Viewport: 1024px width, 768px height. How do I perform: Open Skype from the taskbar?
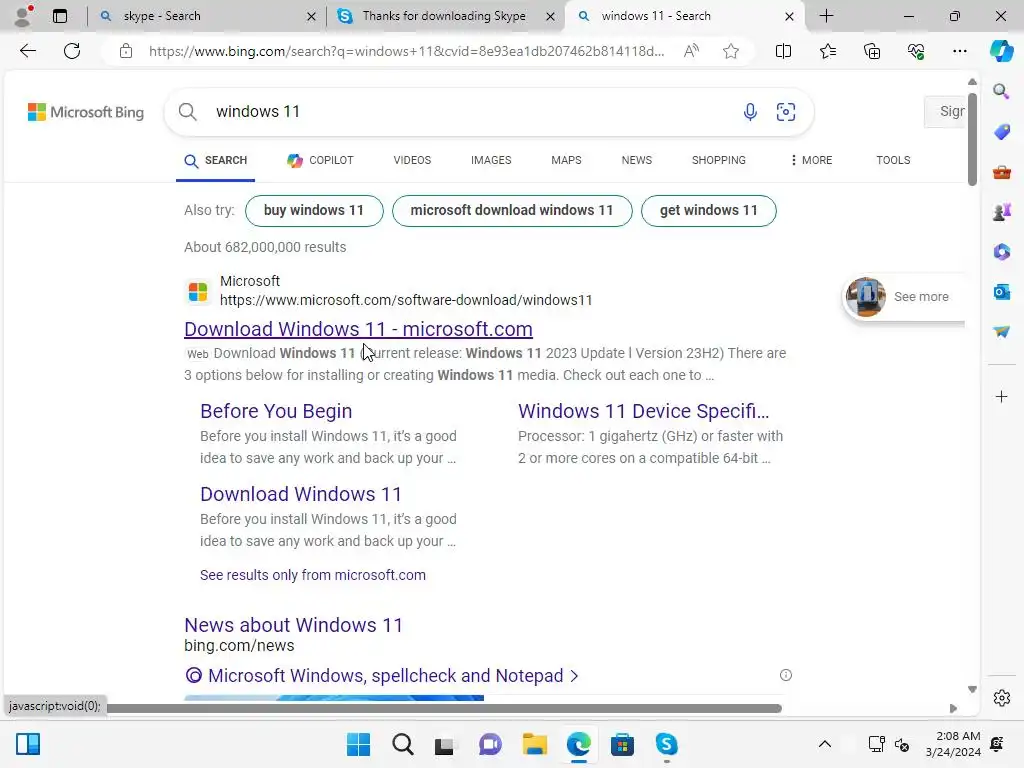point(666,744)
